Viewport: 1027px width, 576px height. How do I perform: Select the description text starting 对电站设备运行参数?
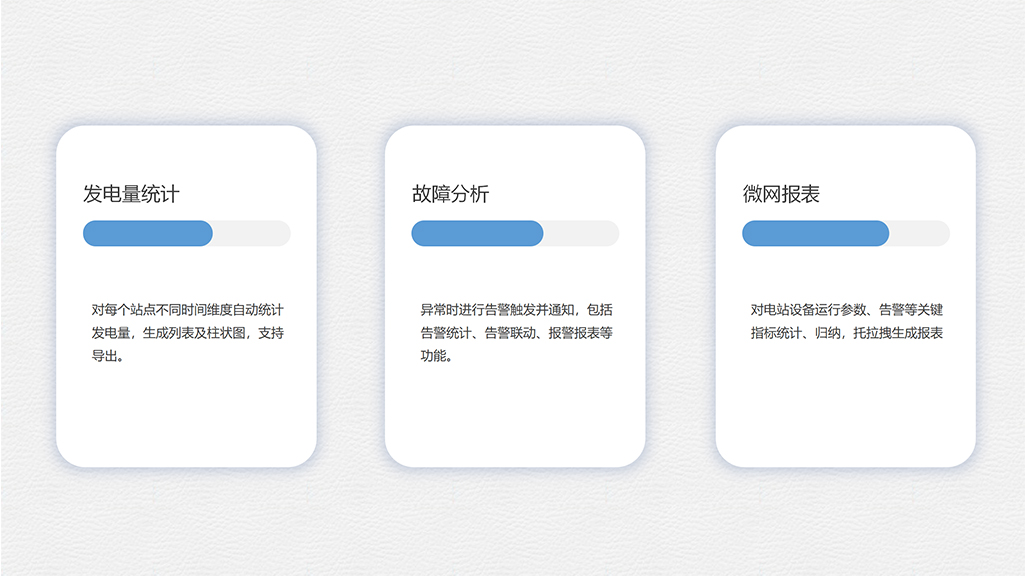pos(846,321)
